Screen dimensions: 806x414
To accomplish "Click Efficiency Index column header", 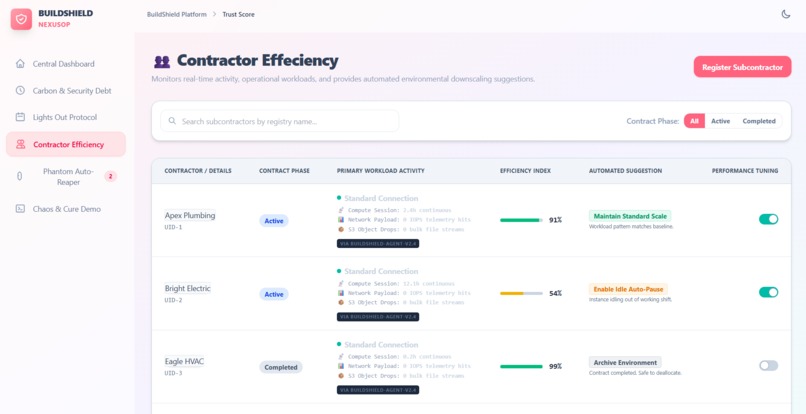I will (525, 171).
